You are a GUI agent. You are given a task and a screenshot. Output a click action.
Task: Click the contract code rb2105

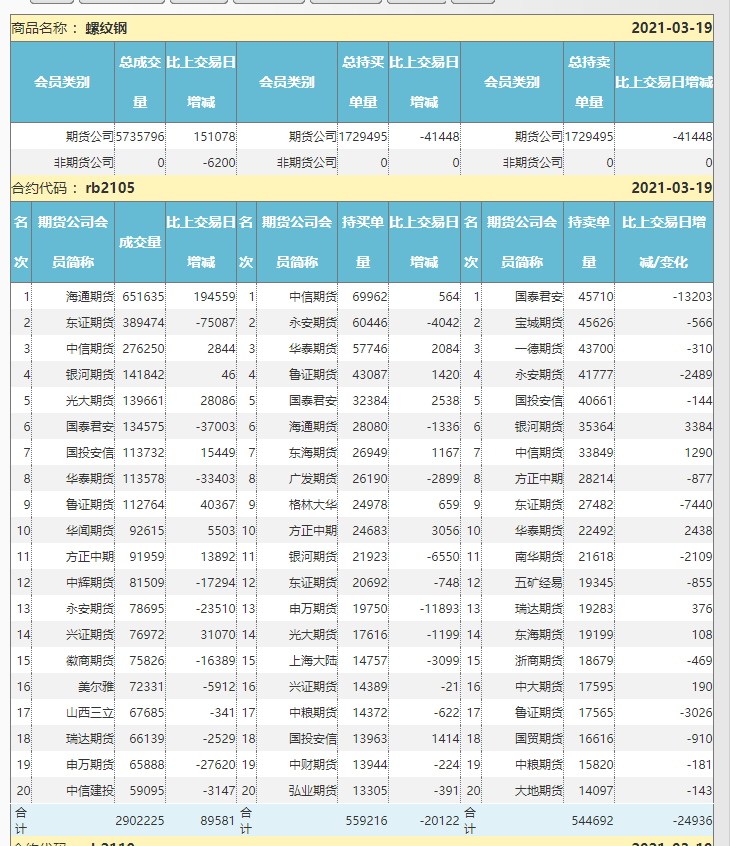tap(110, 188)
